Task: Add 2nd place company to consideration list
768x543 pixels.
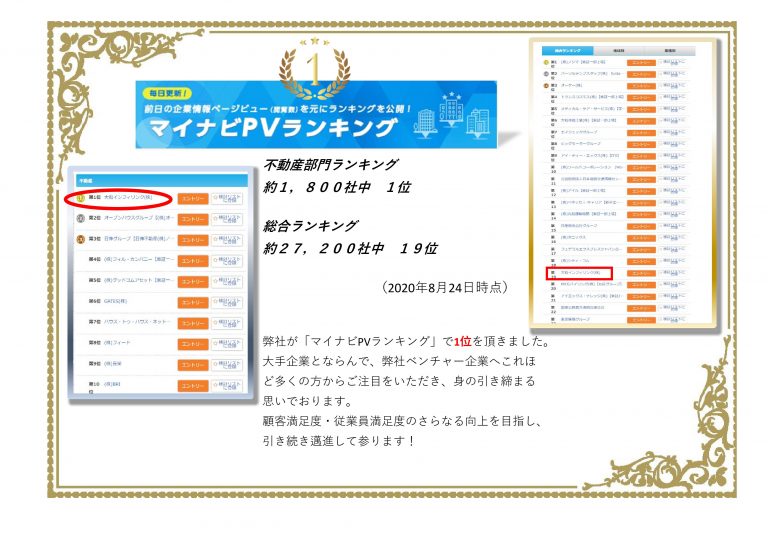Action: 228,218
